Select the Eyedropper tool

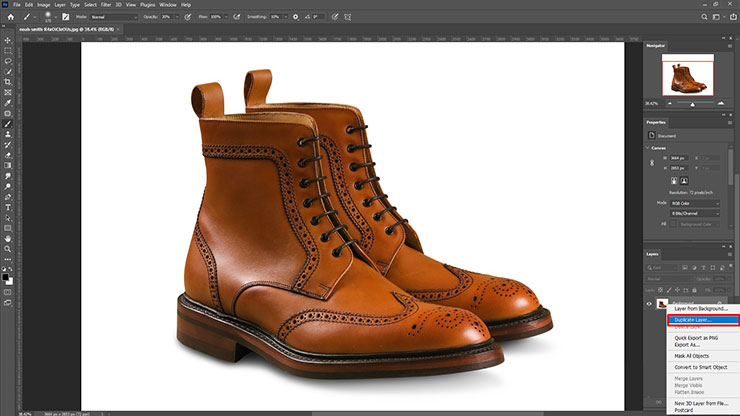point(8,102)
